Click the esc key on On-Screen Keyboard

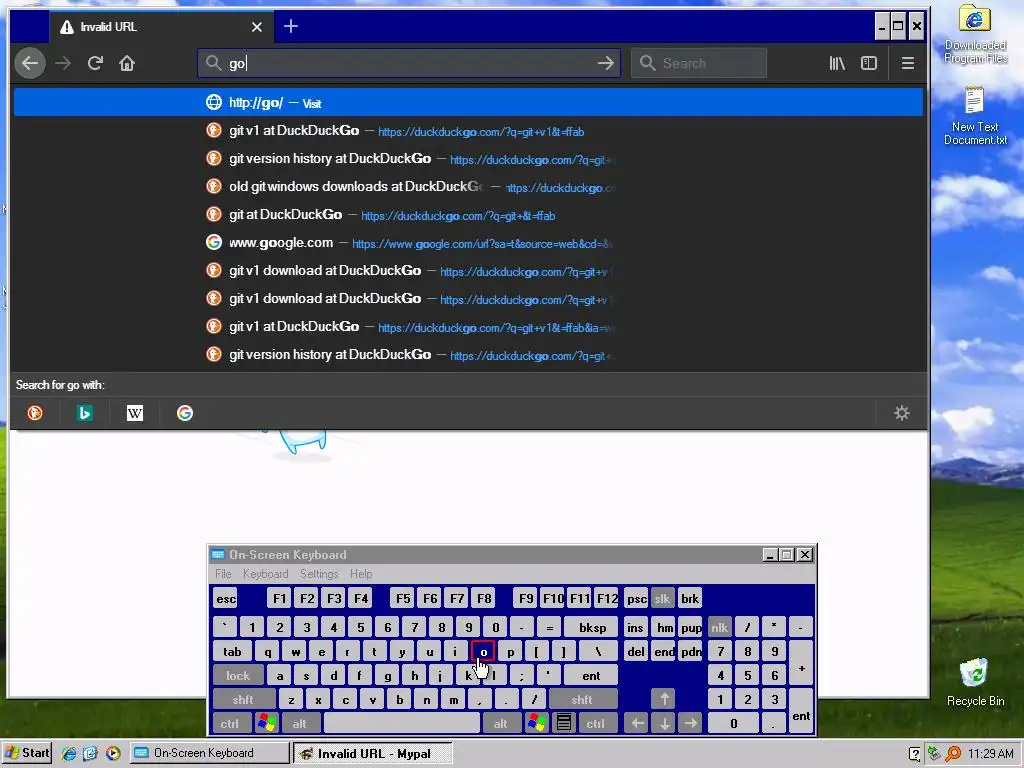pos(226,598)
